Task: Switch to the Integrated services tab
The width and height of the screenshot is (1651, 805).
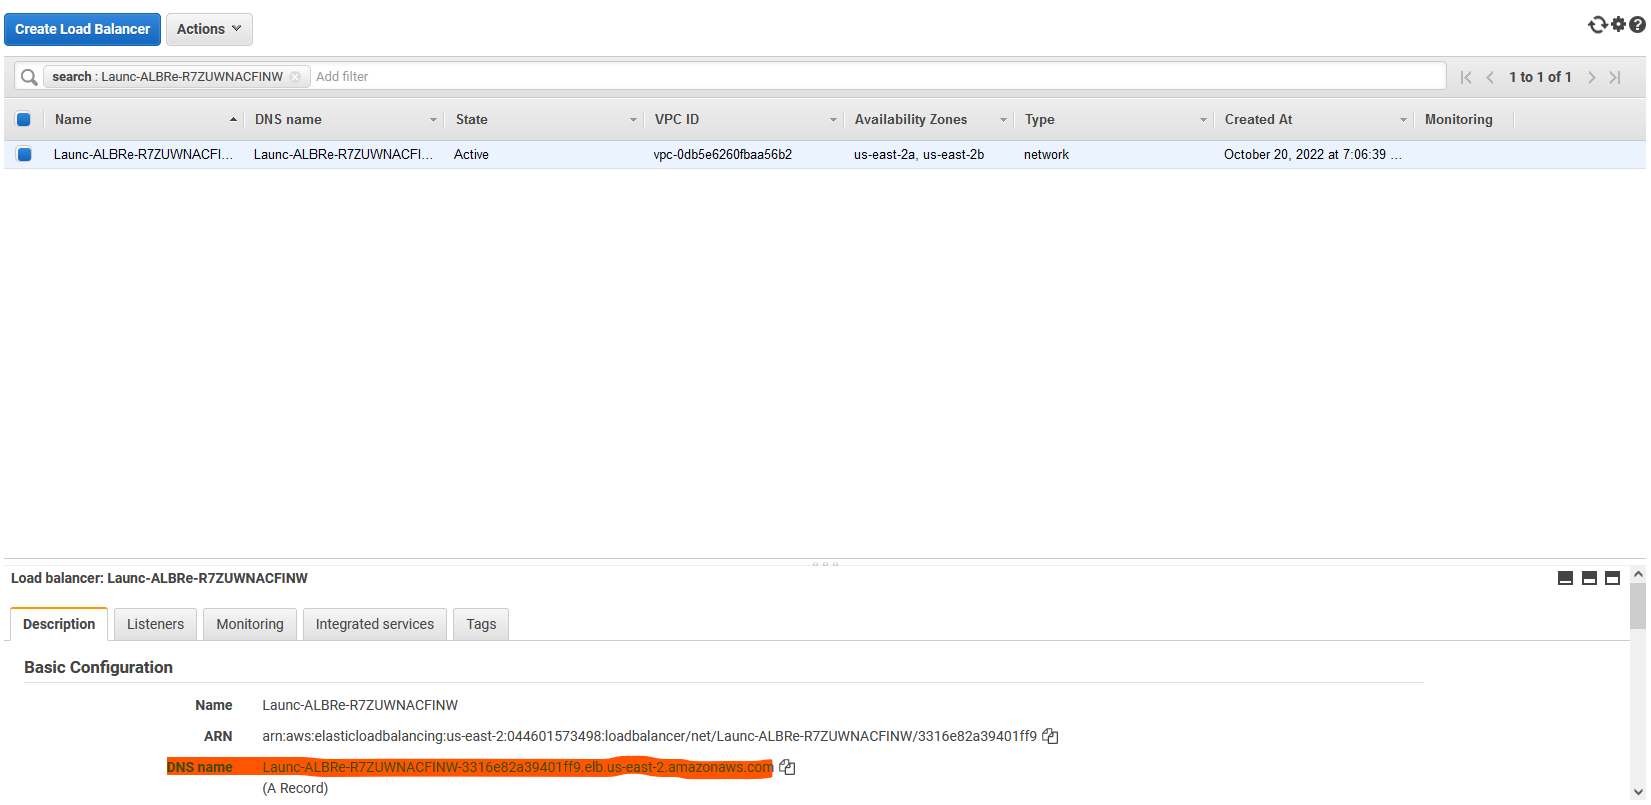Action: [x=375, y=624]
